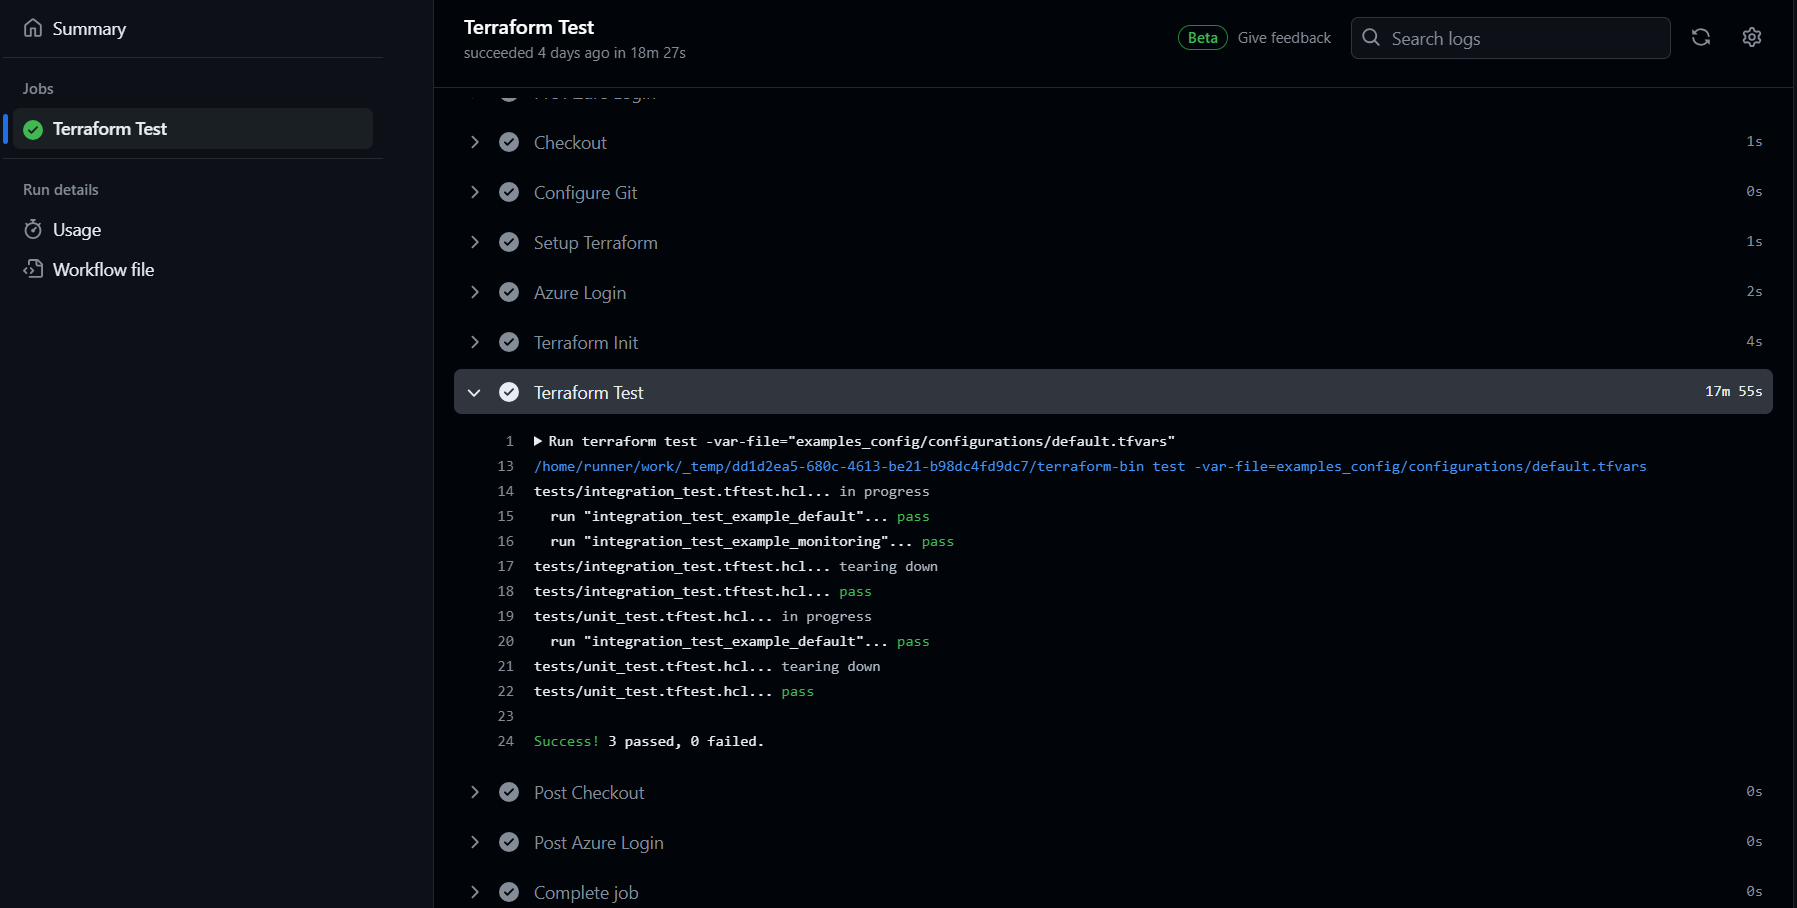Focus the Search logs input field
The image size is (1797, 908).
coord(1510,38)
